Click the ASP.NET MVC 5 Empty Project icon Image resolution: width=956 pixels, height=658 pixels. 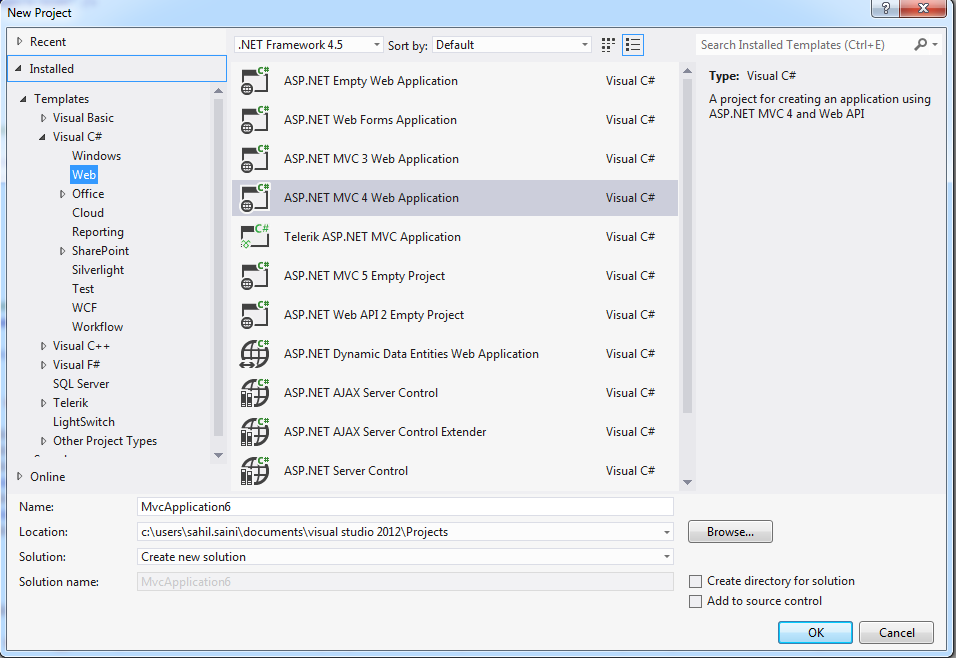[x=254, y=276]
